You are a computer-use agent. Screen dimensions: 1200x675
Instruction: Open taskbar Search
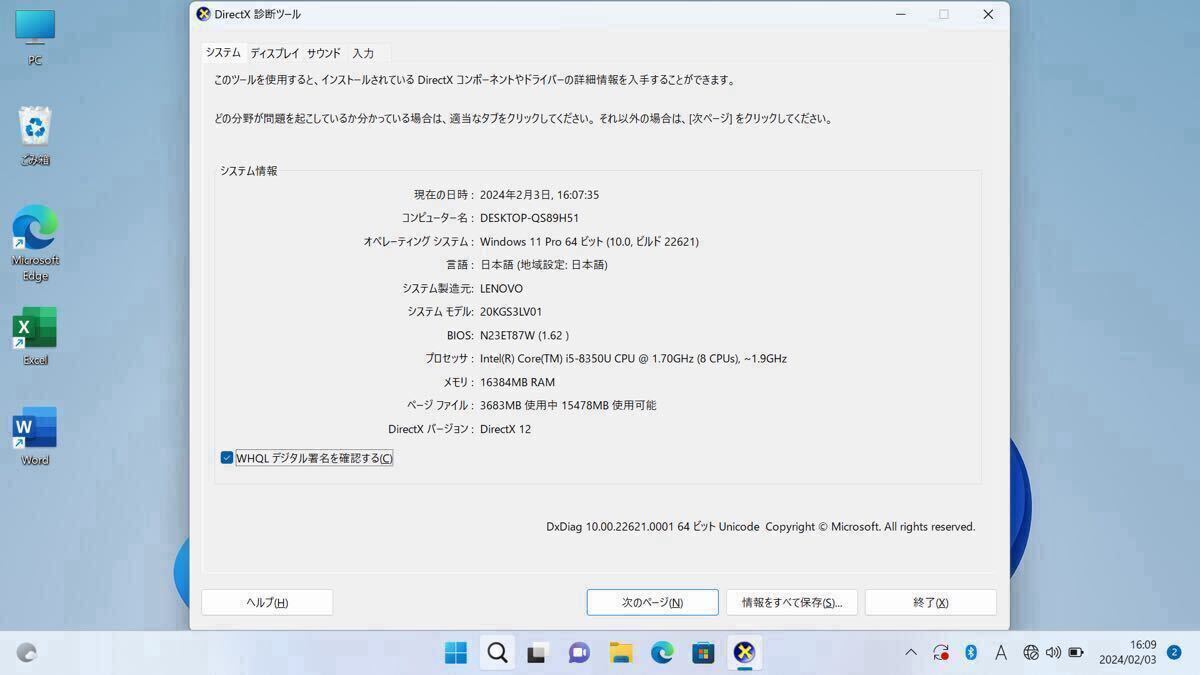coord(497,653)
